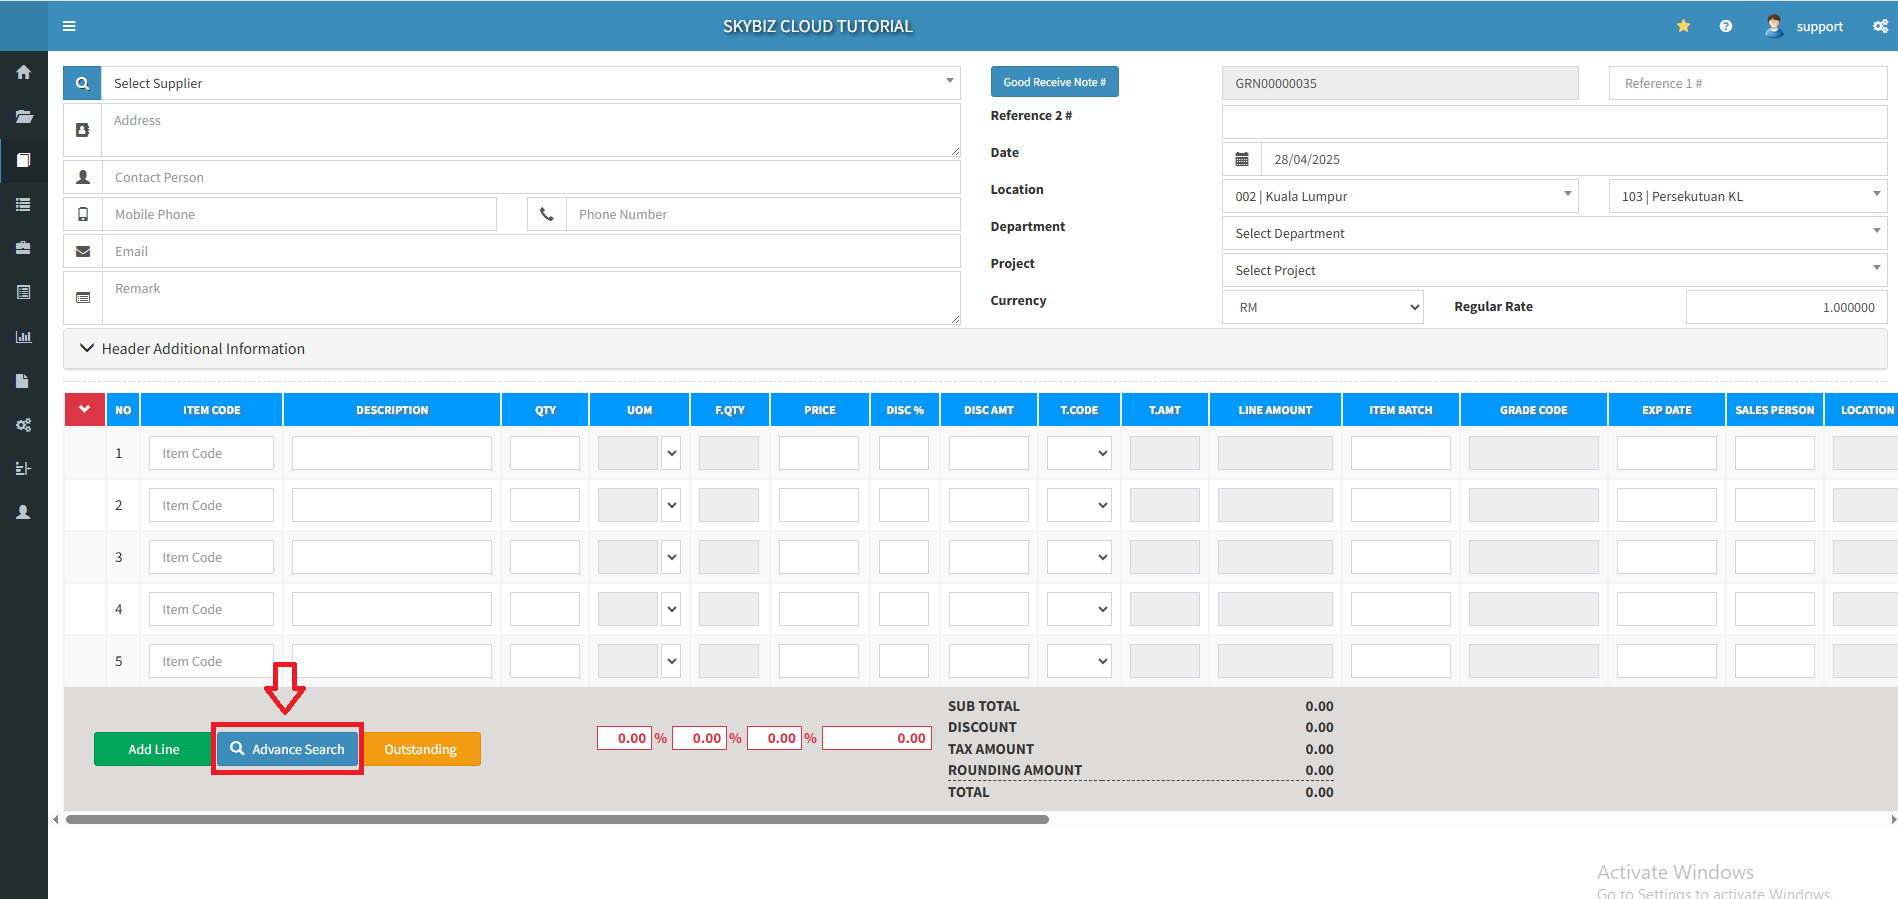The height and width of the screenshot is (899, 1898).
Task: Click the horizontal scrollbar below the table
Action: click(x=557, y=819)
